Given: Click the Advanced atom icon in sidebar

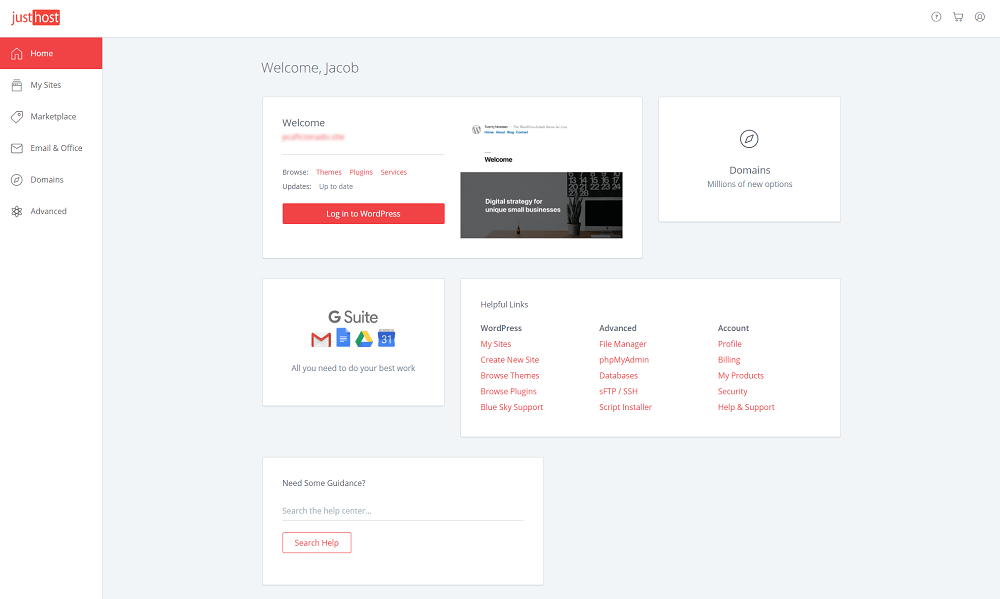Looking at the screenshot, I should point(17,211).
